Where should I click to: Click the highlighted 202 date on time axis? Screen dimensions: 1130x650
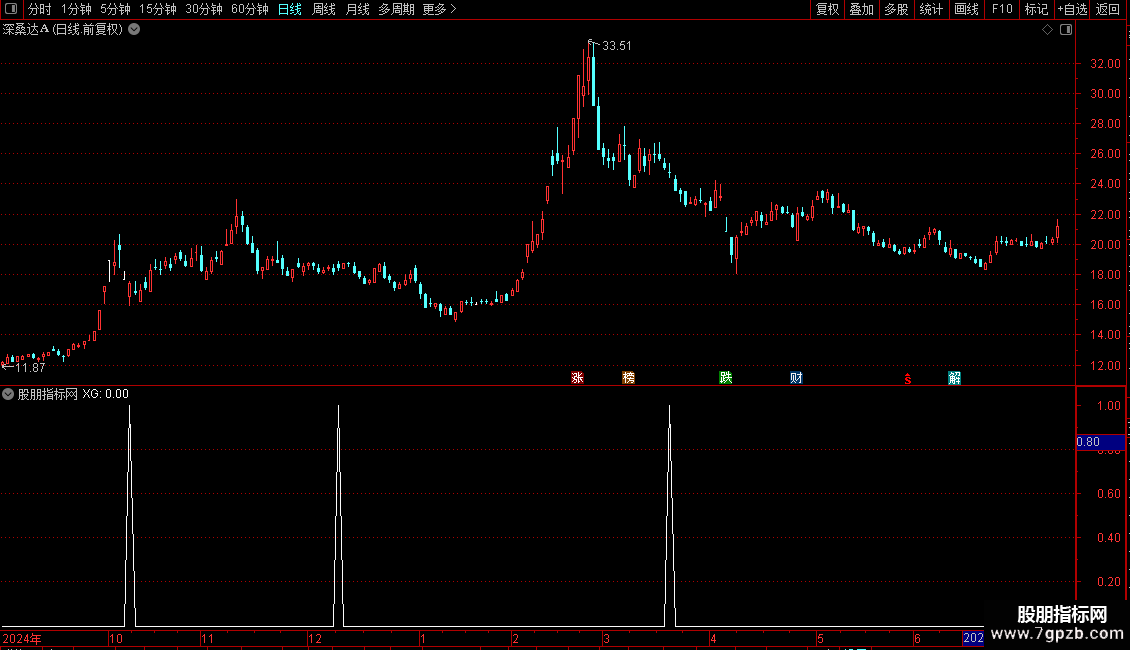973,638
